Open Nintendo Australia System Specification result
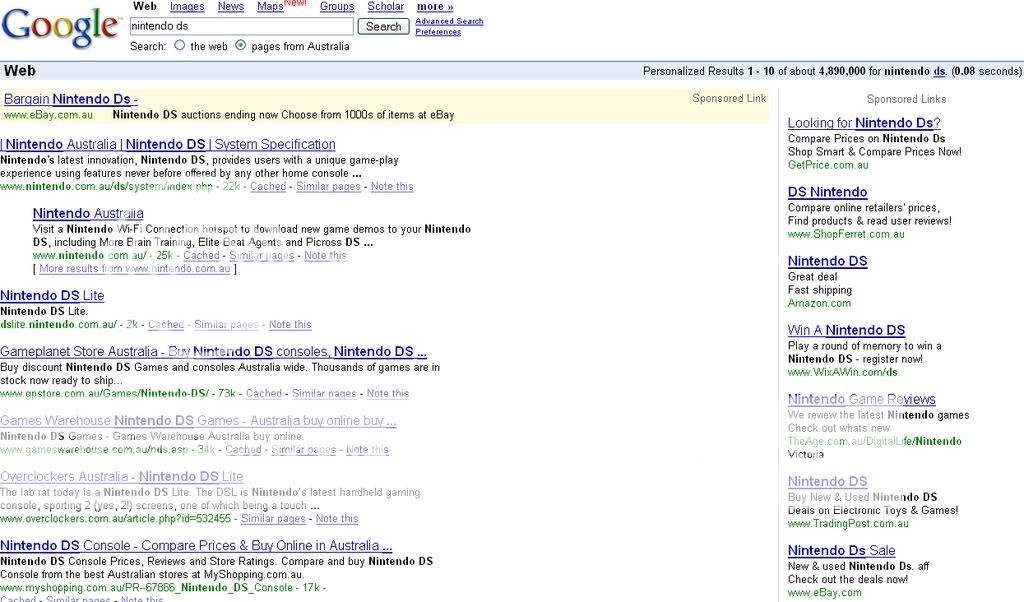This screenshot has height=602, width=1024. [168, 144]
